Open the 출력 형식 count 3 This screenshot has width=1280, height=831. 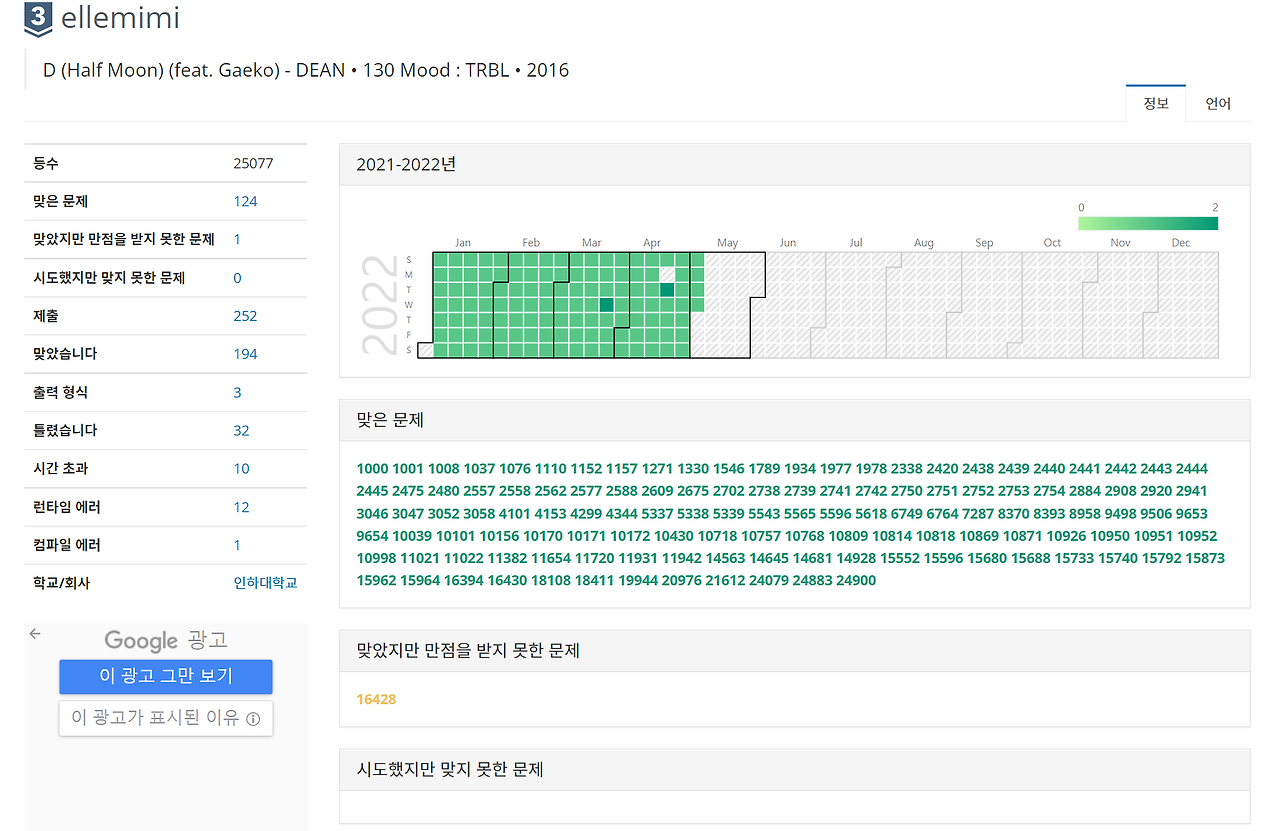point(237,392)
